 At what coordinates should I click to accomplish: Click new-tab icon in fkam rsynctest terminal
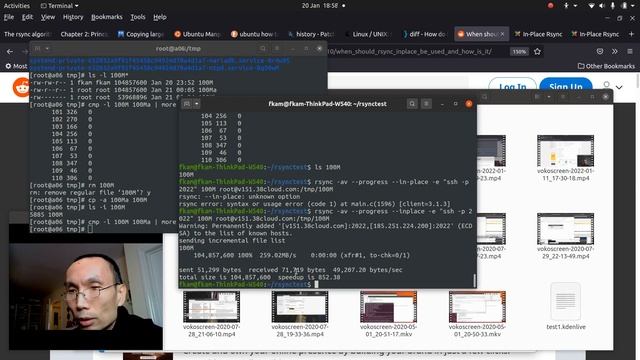187,104
